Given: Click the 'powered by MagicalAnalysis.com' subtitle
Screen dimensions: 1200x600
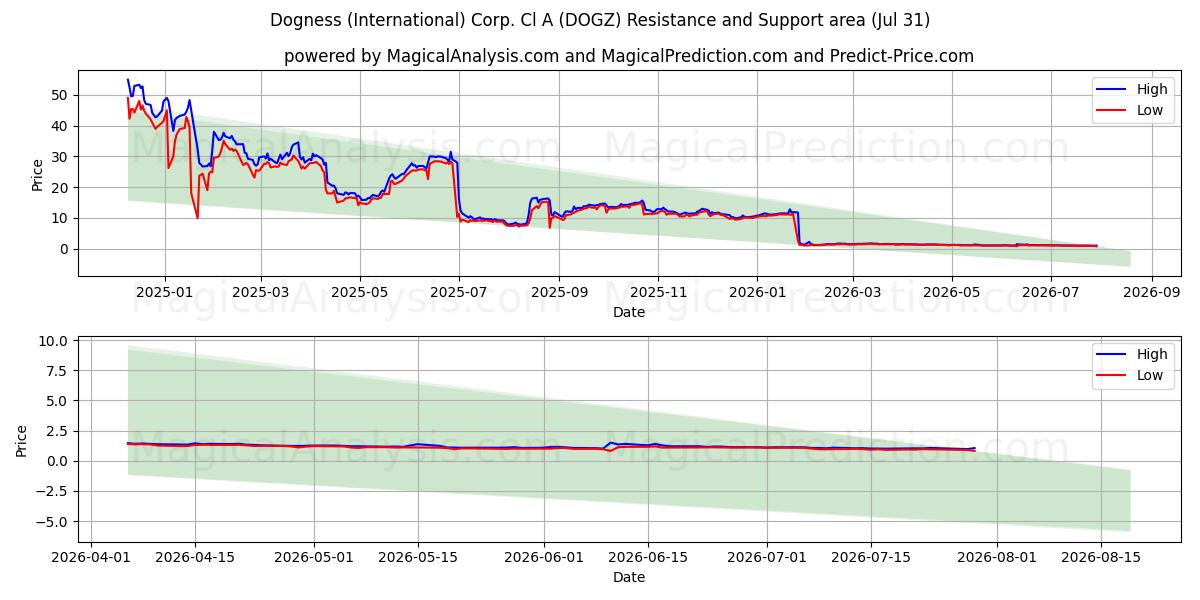Looking at the screenshot, I should [629, 56].
